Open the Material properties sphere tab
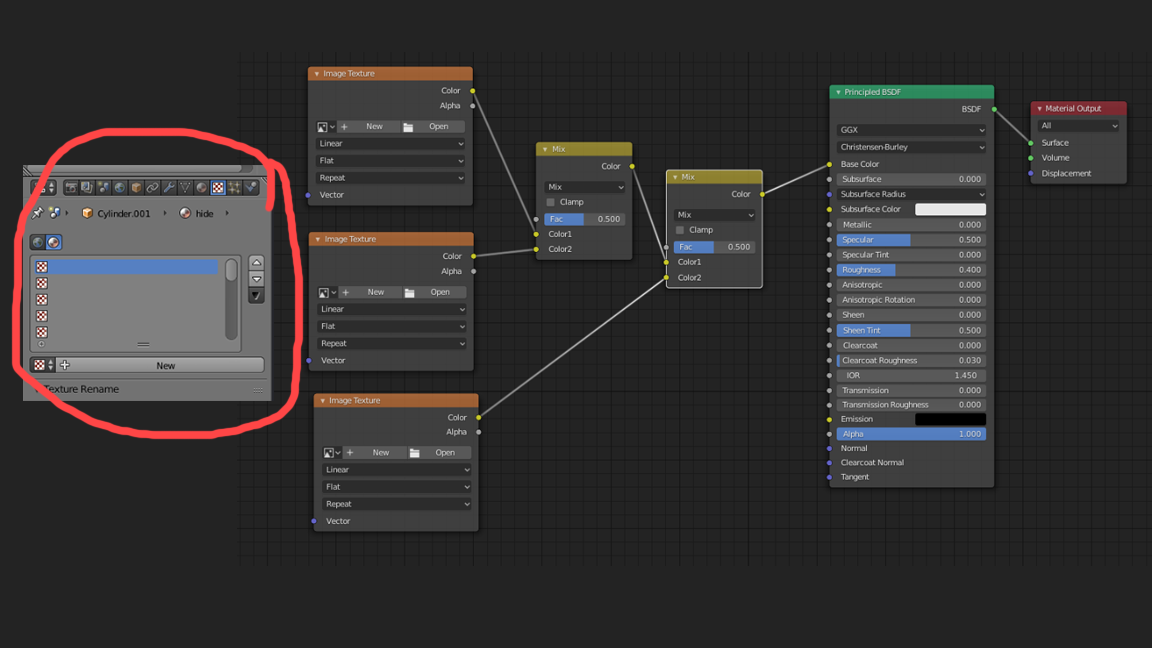 (x=201, y=187)
